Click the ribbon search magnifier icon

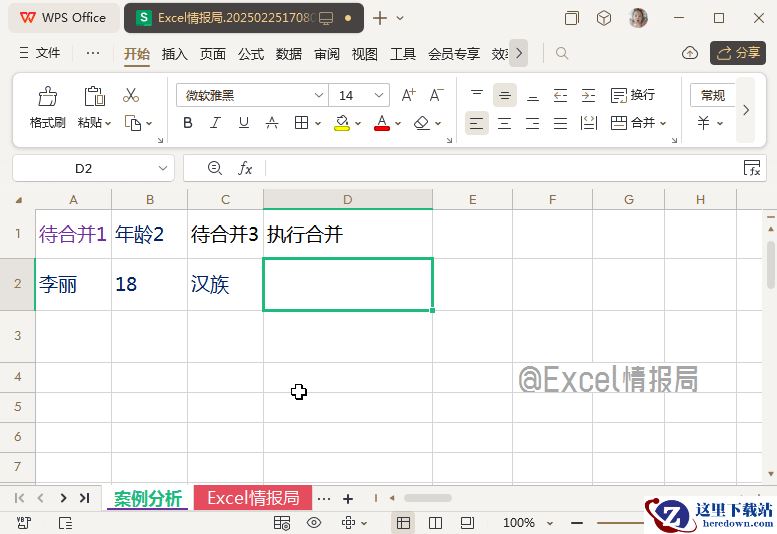pos(561,53)
